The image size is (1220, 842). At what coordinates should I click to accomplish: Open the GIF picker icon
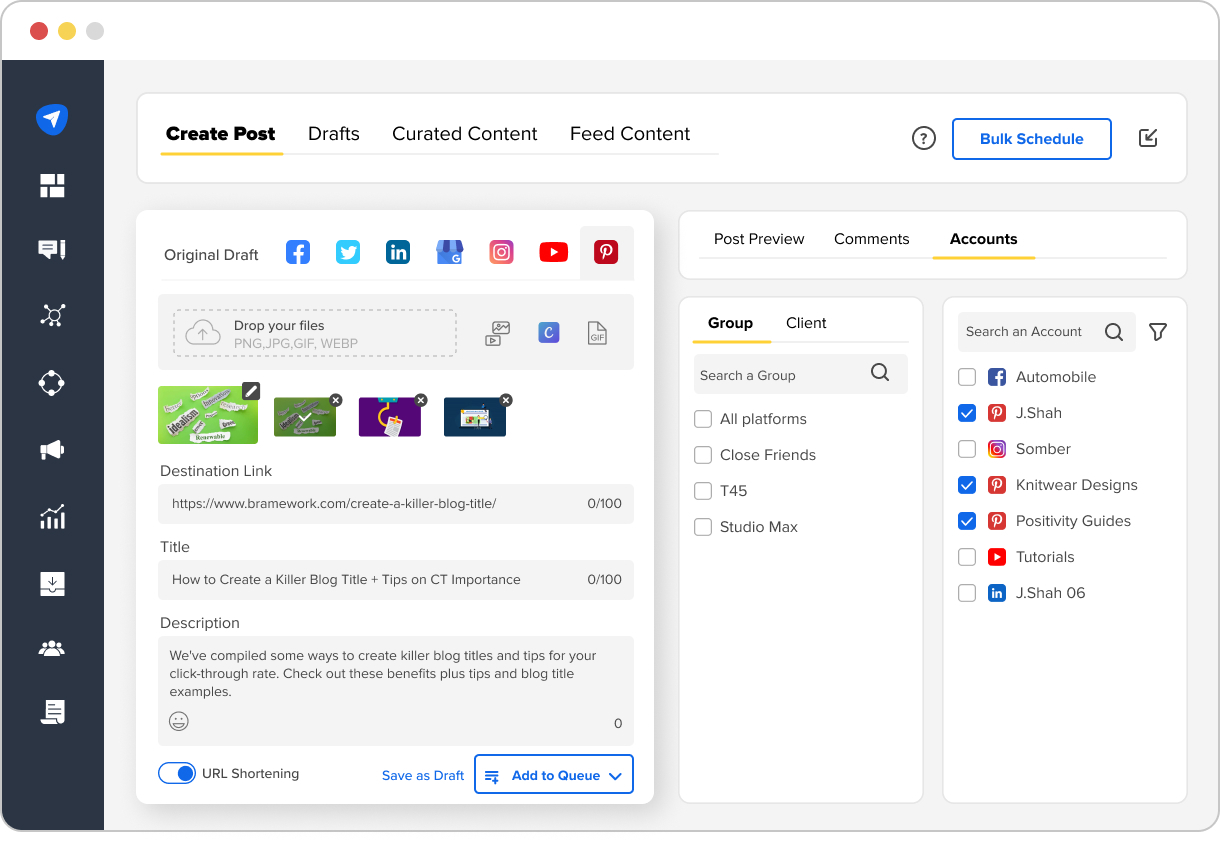[x=597, y=333]
